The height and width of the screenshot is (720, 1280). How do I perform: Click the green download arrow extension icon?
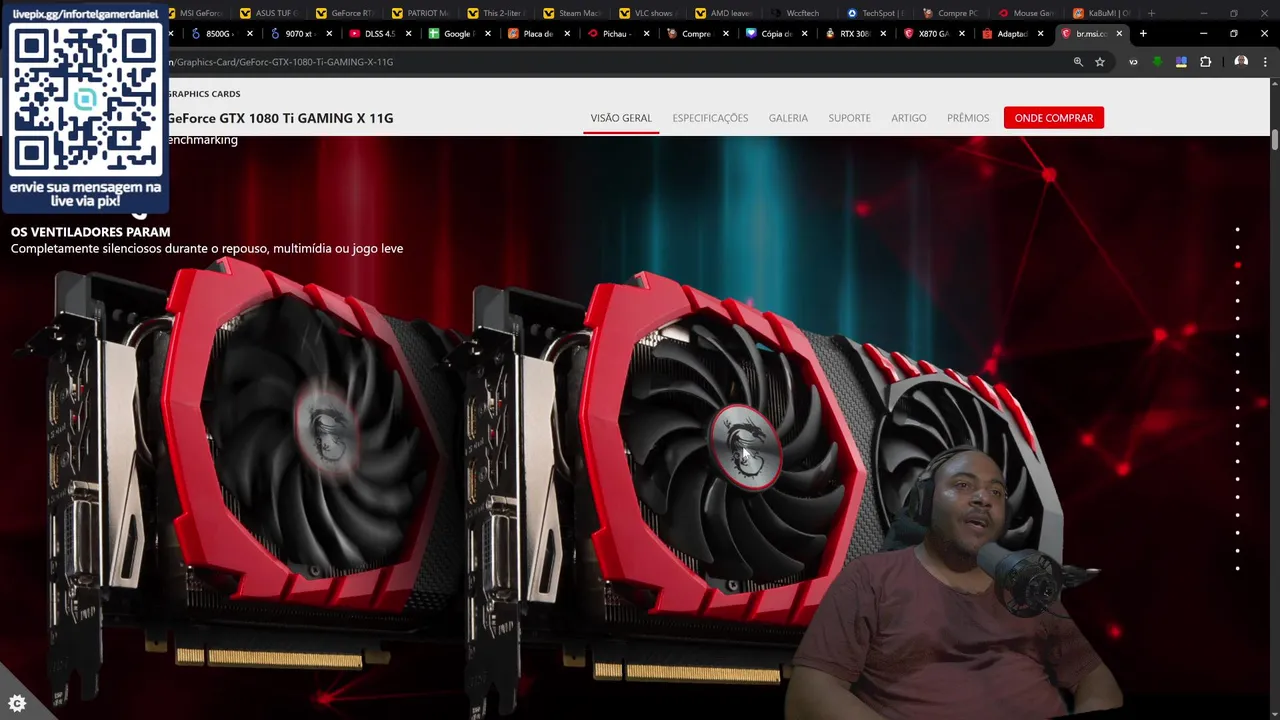click(1157, 62)
